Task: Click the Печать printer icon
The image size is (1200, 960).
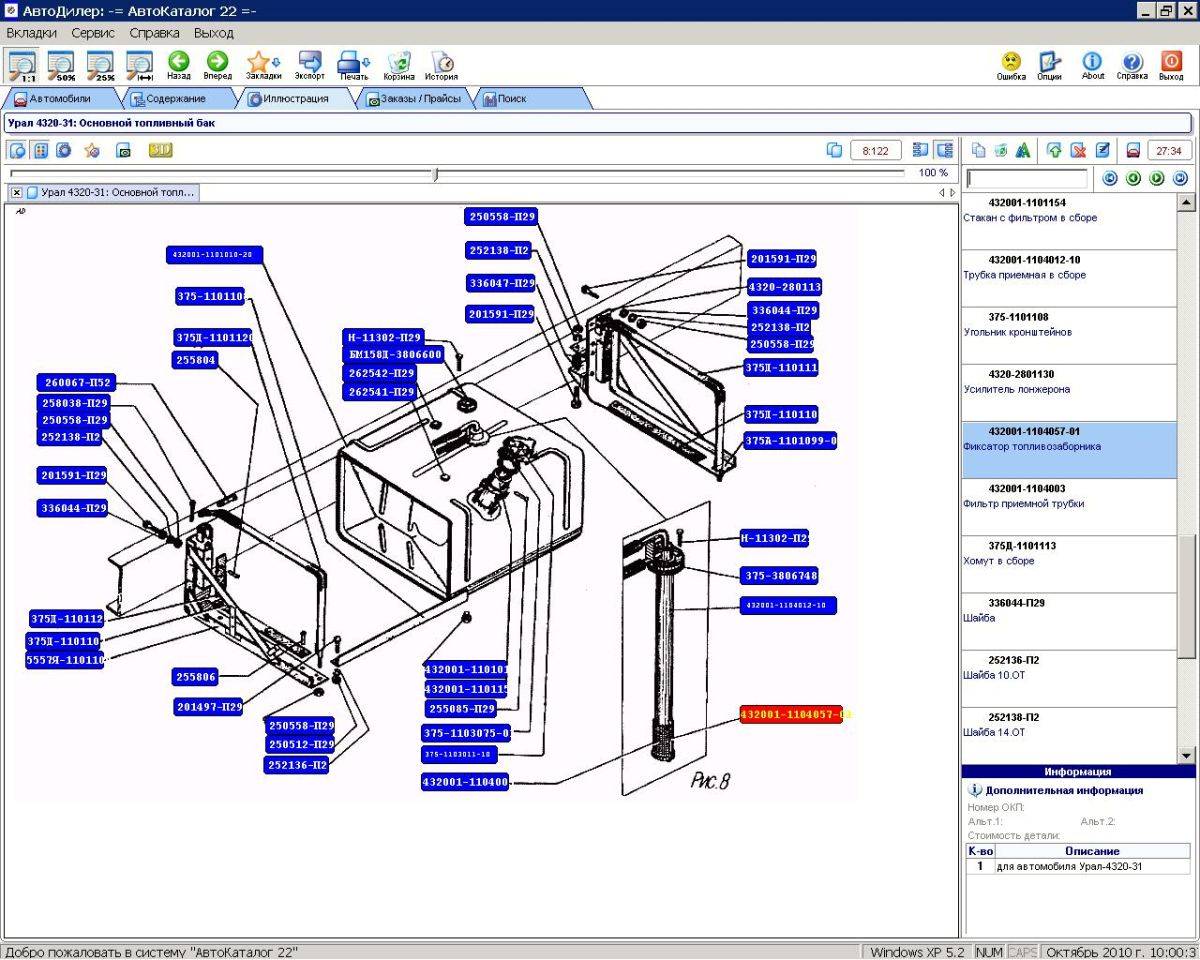Action: tap(354, 65)
